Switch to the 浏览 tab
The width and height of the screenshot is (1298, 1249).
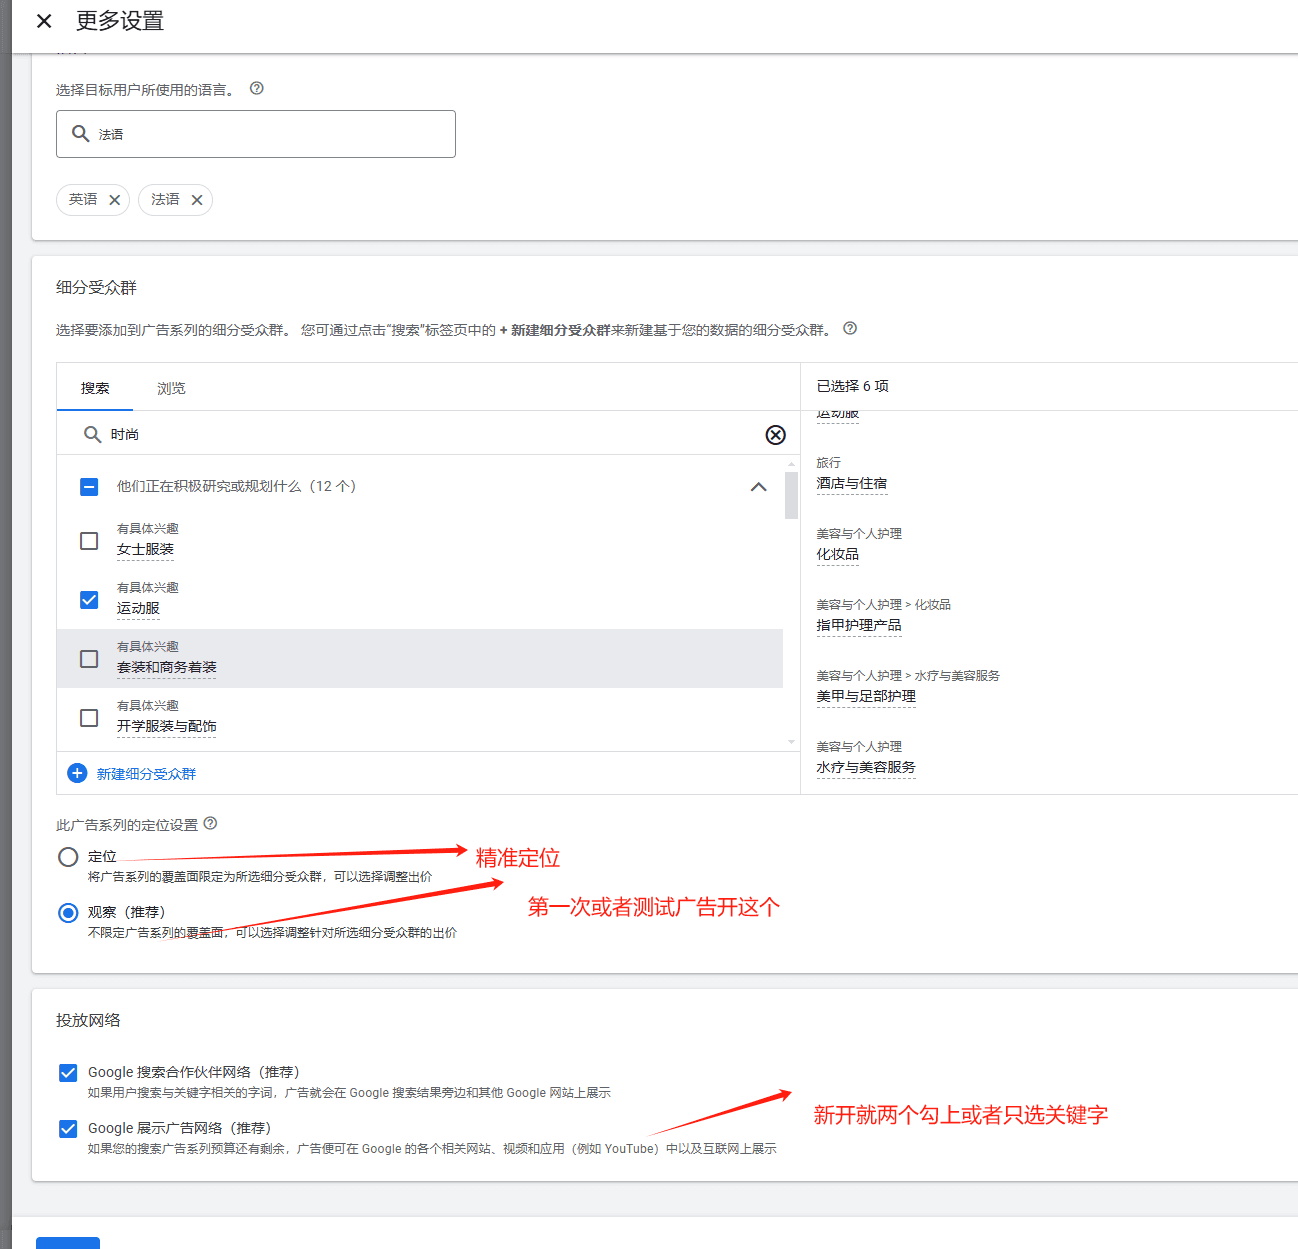click(171, 388)
